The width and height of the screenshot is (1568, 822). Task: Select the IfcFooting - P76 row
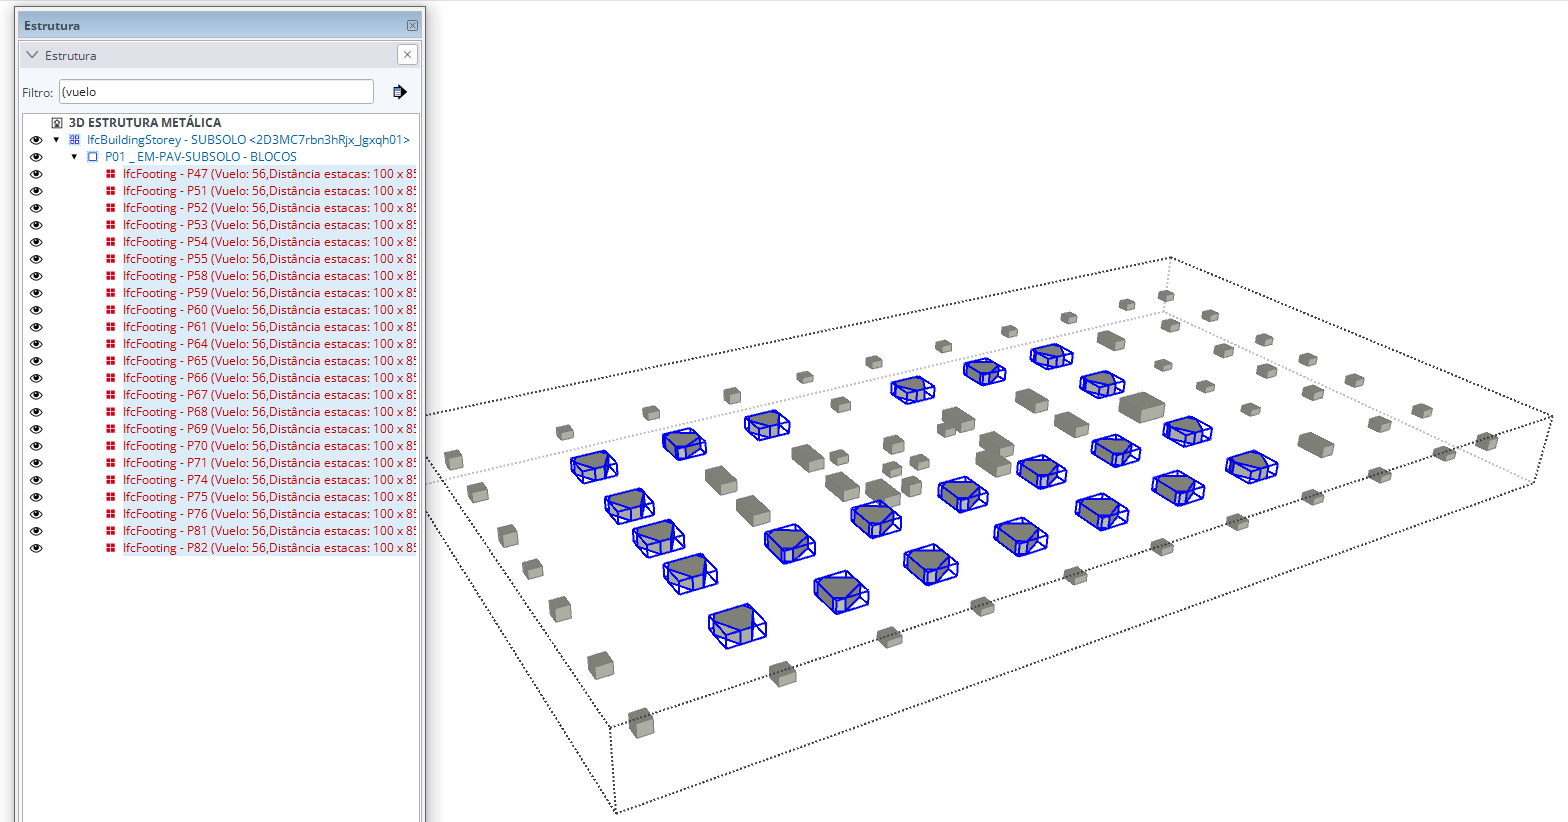coord(269,514)
